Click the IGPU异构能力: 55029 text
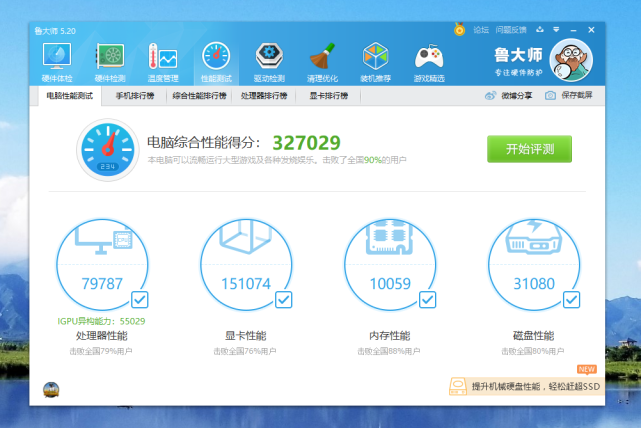 [101, 321]
